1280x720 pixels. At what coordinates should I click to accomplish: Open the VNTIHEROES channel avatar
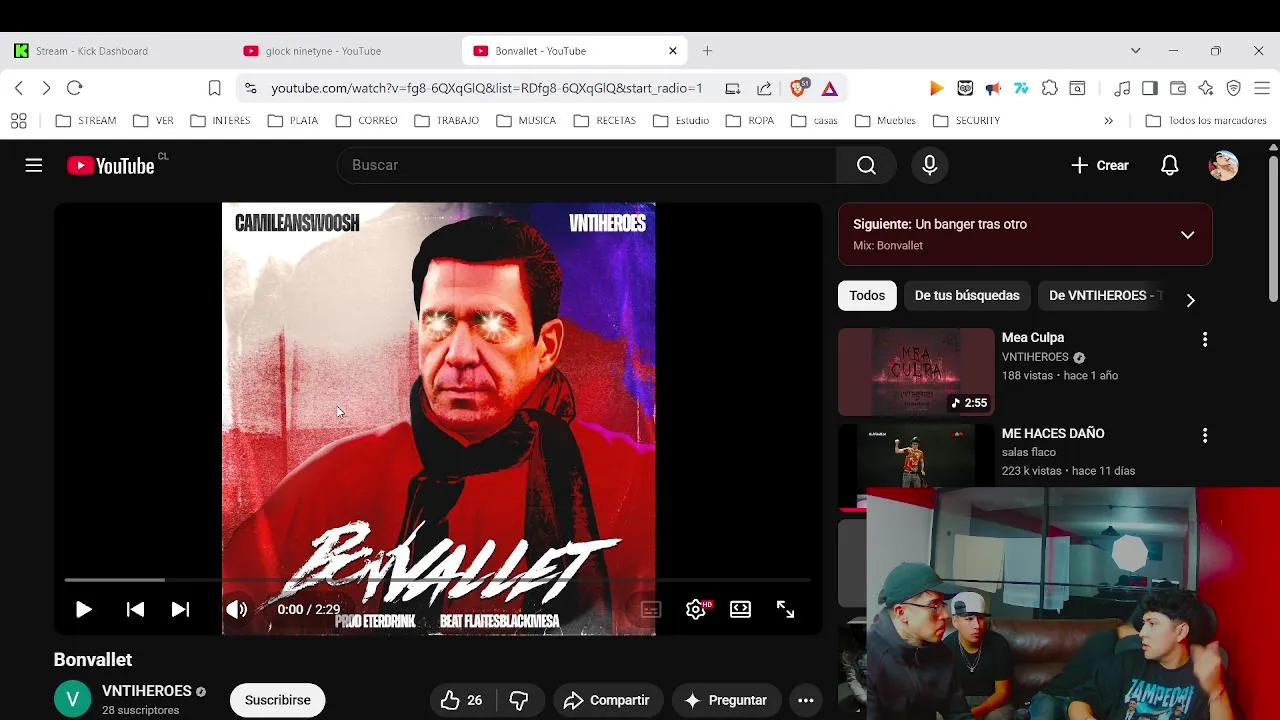pyautogui.click(x=72, y=700)
